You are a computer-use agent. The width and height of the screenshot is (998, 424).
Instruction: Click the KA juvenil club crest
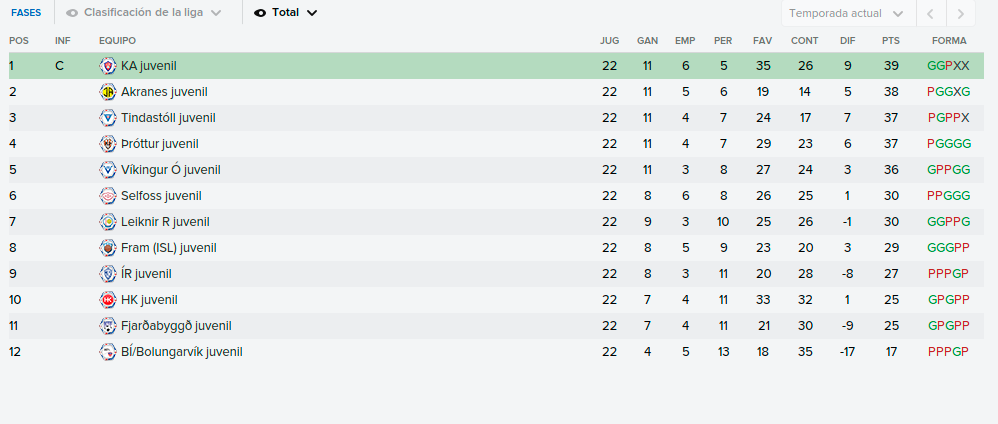(x=108, y=66)
